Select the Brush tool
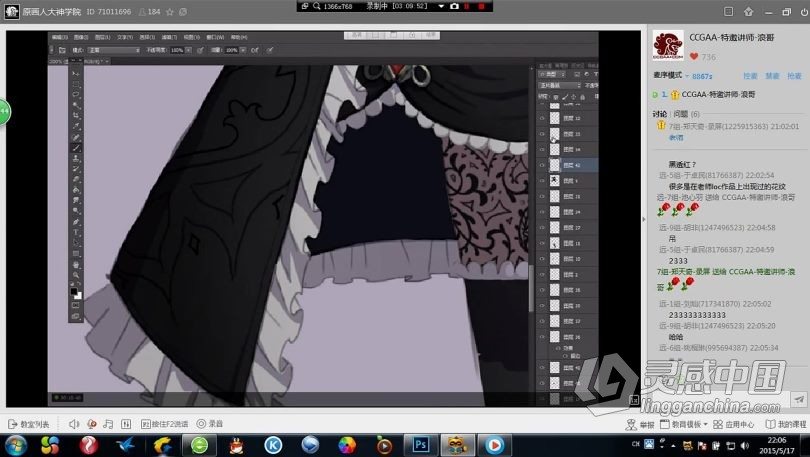810x457 pixels. click(76, 148)
